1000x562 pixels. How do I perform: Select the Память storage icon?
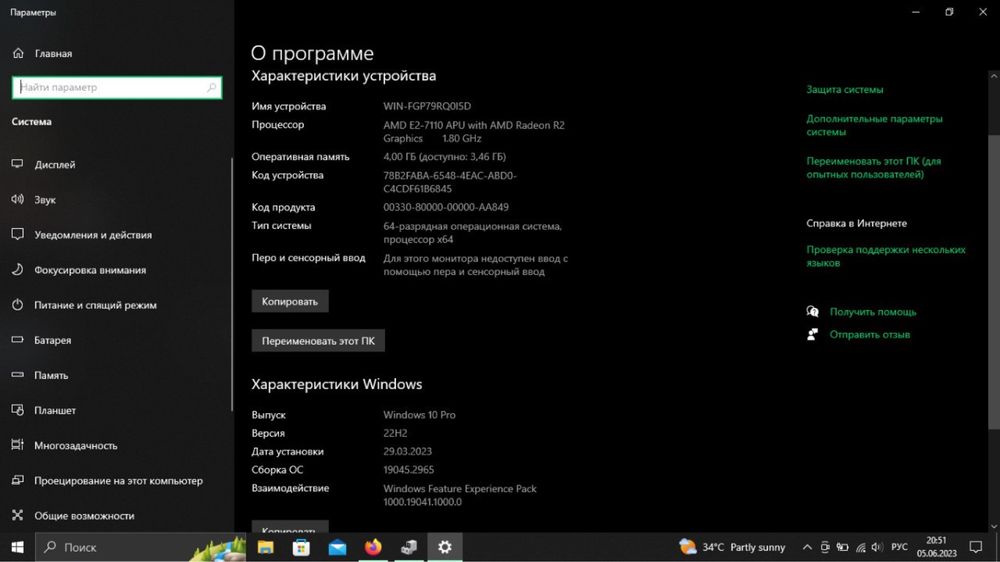click(18, 375)
